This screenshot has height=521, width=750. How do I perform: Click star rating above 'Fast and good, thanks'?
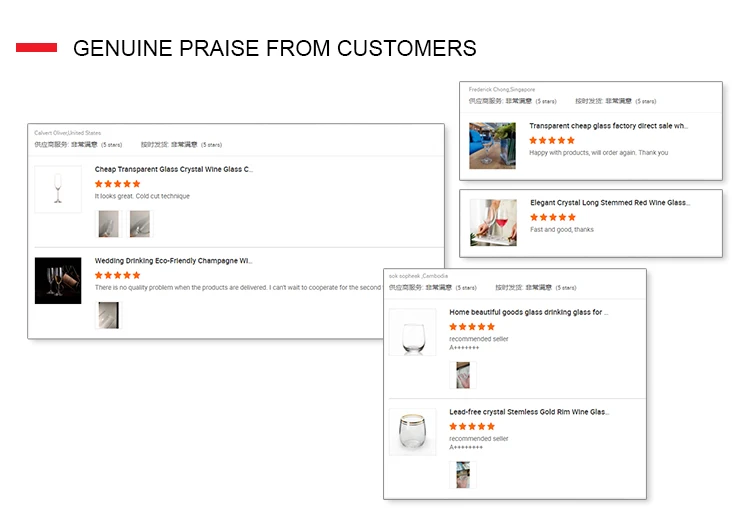point(552,217)
